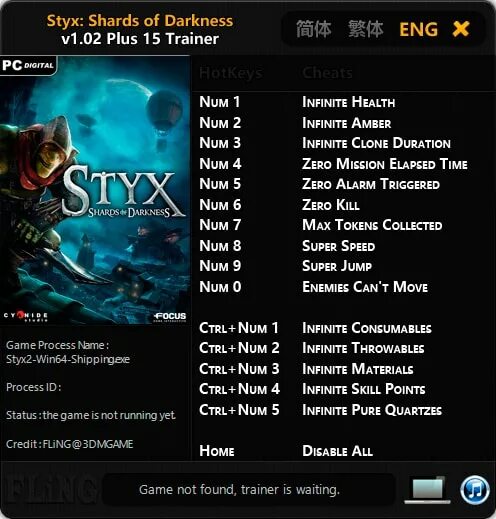Toggle the Super Speed cheat
The height and width of the screenshot is (519, 496).
338,246
